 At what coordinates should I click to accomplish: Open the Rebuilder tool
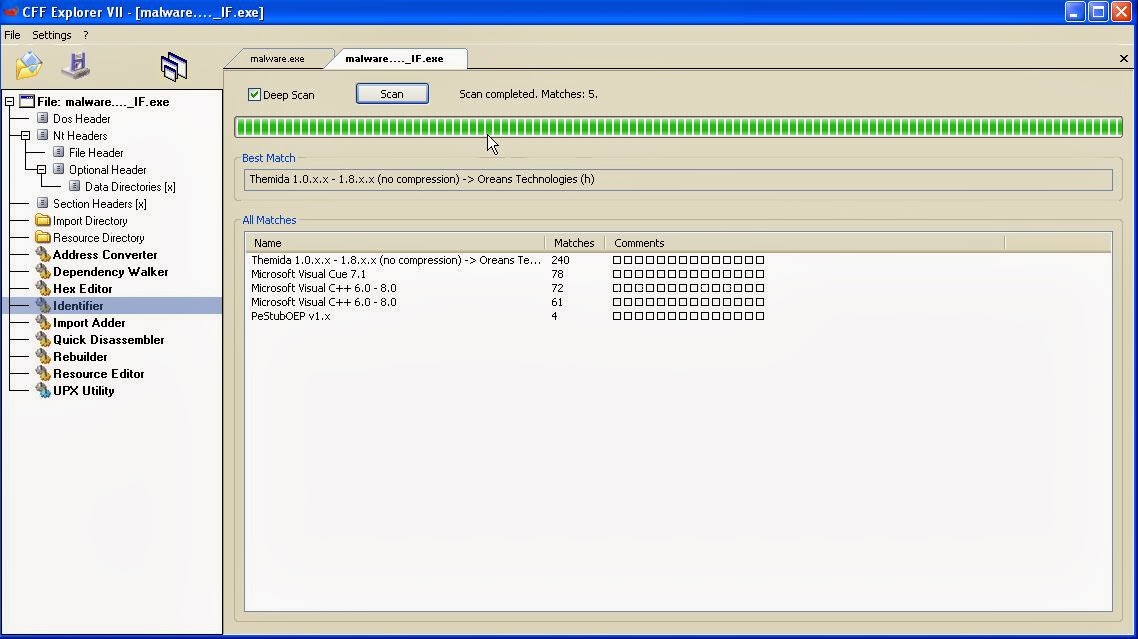point(81,357)
